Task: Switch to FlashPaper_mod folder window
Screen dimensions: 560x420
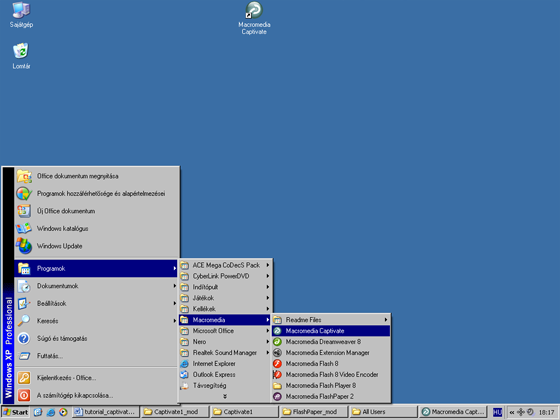Action: pos(314,412)
